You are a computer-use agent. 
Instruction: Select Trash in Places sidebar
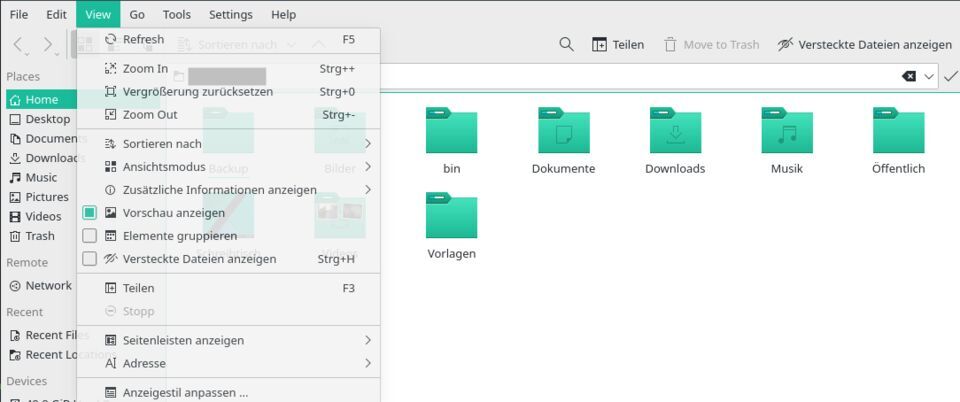(x=39, y=236)
